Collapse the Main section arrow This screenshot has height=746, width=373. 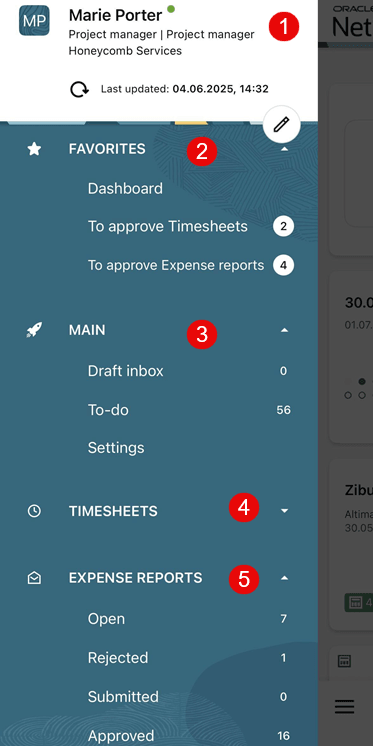pyautogui.click(x=285, y=330)
